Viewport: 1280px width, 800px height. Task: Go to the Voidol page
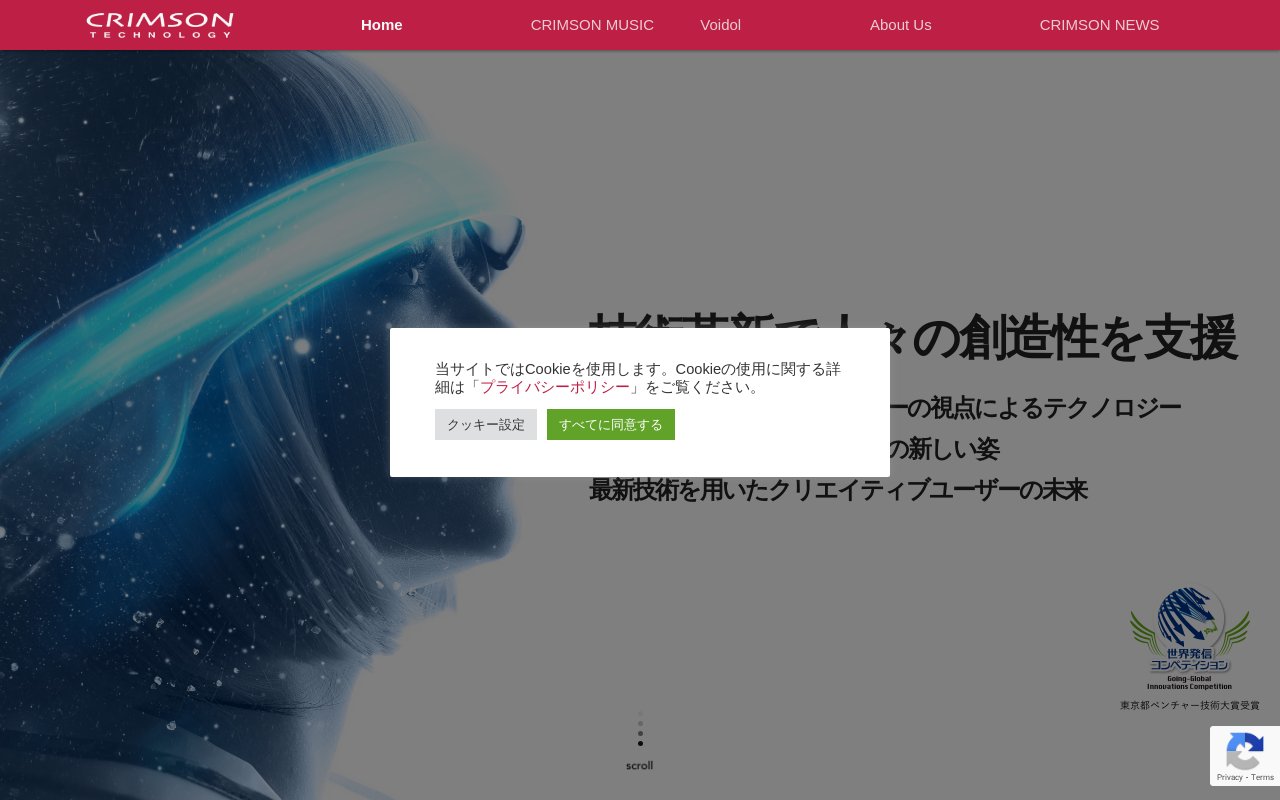(720, 25)
